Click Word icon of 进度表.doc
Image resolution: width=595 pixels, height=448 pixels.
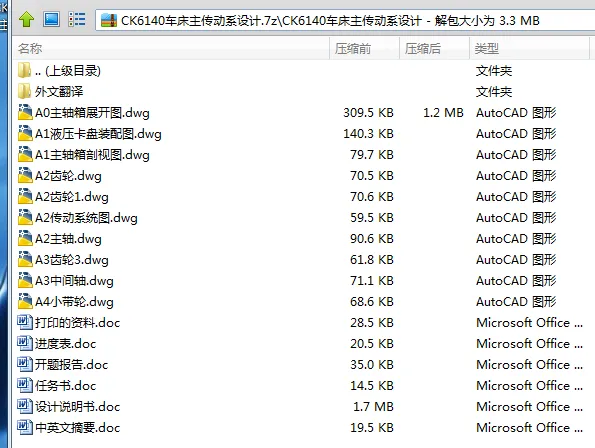click(25, 343)
